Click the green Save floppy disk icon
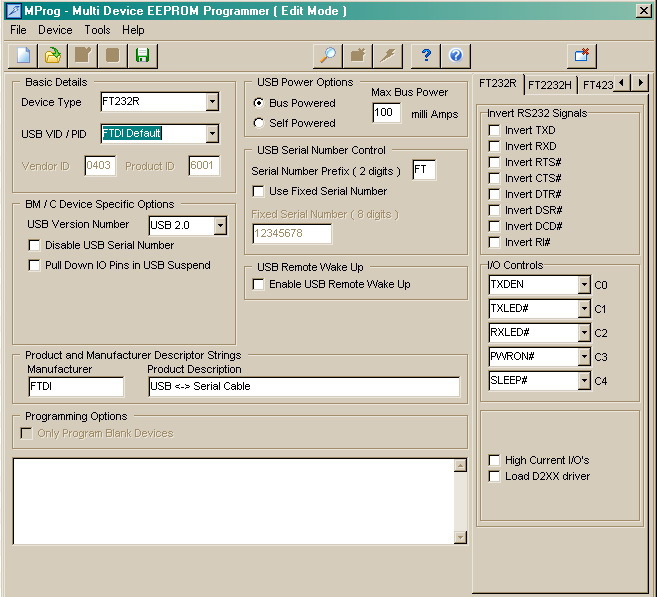This screenshot has height=597, width=657. [x=142, y=55]
